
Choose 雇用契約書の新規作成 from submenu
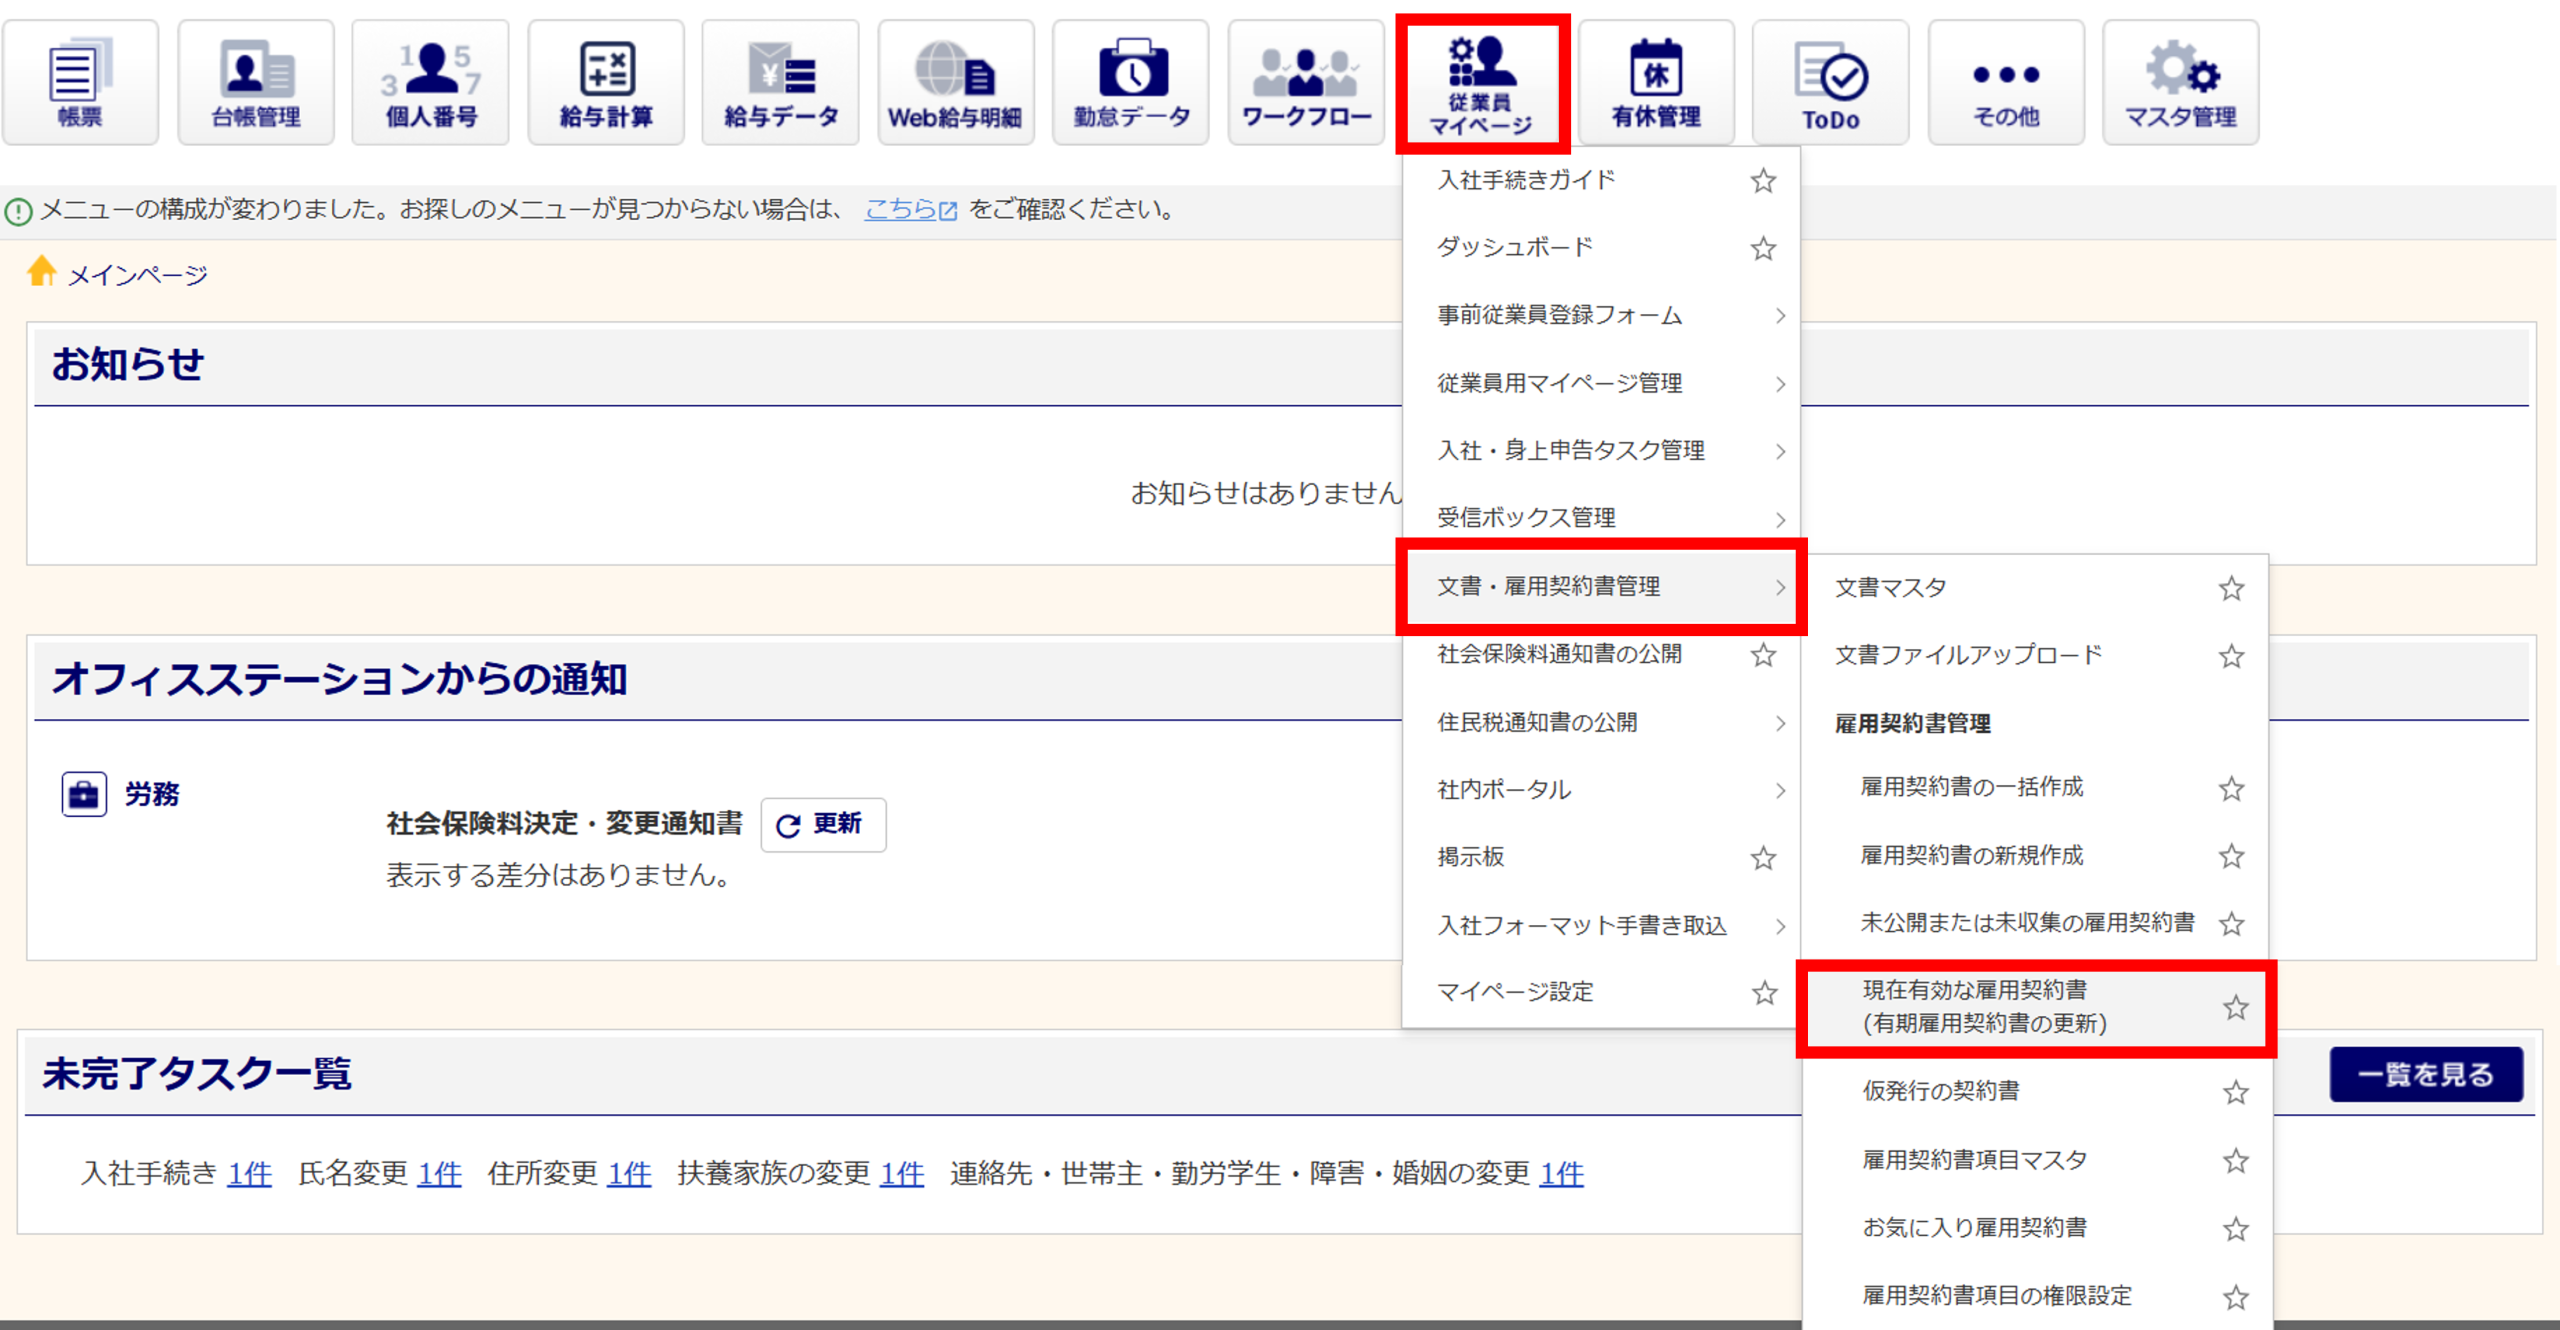[1971, 856]
